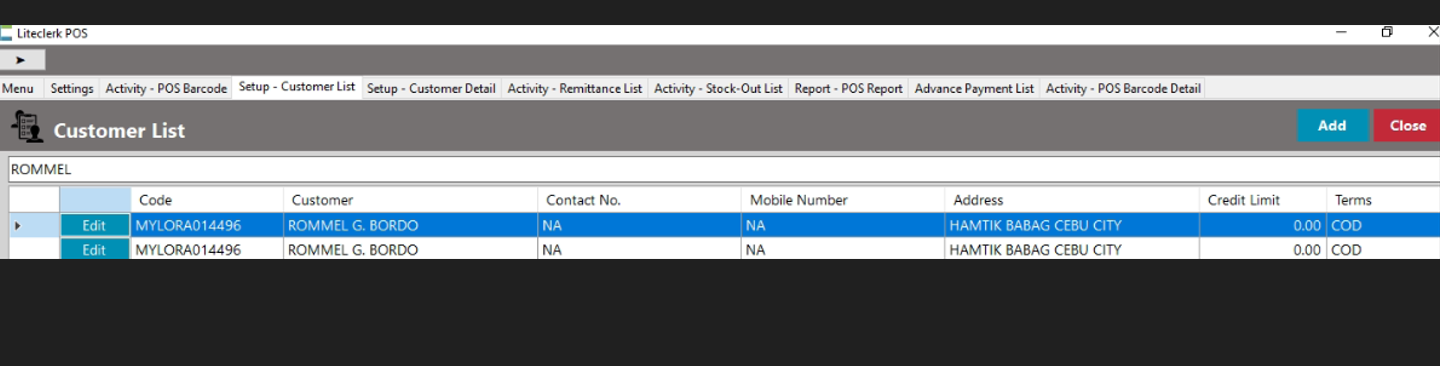Click ROMMEL G. BORDO in the second row

pos(353,250)
